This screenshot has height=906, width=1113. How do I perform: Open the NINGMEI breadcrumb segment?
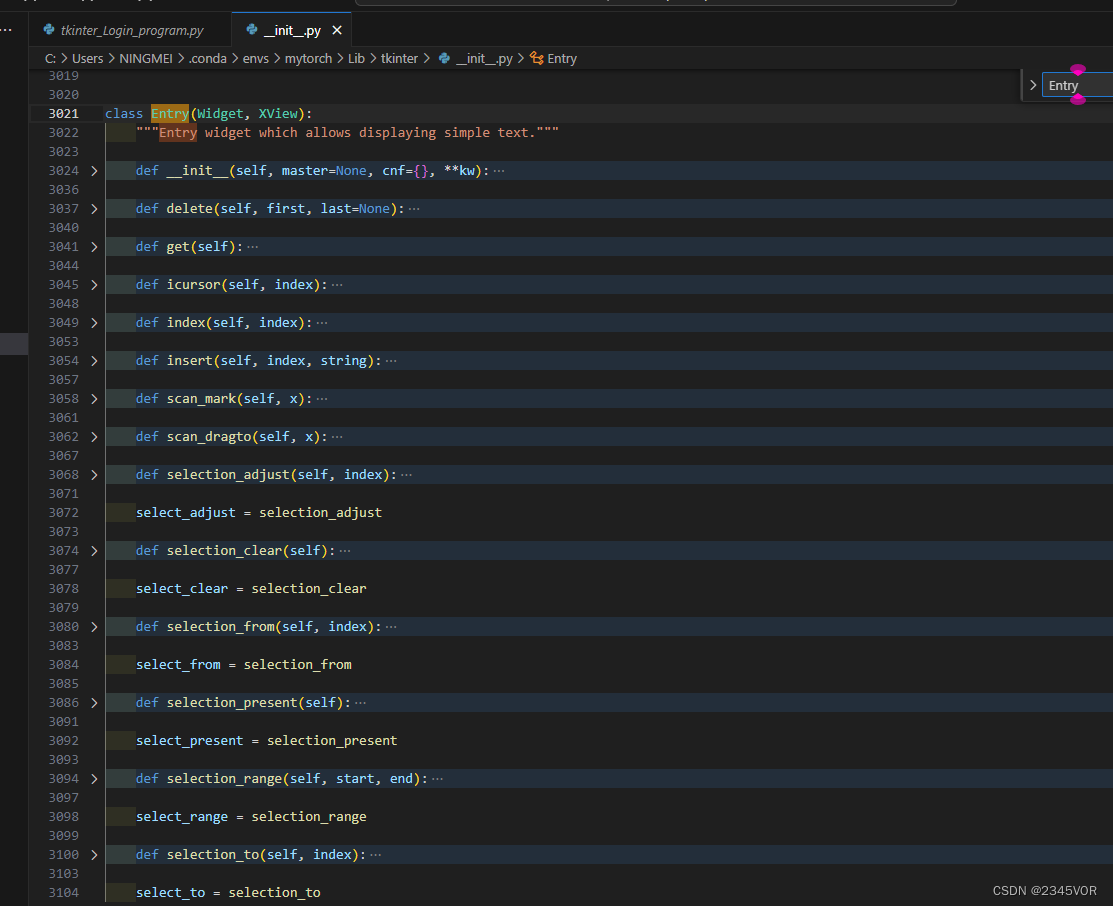point(146,58)
